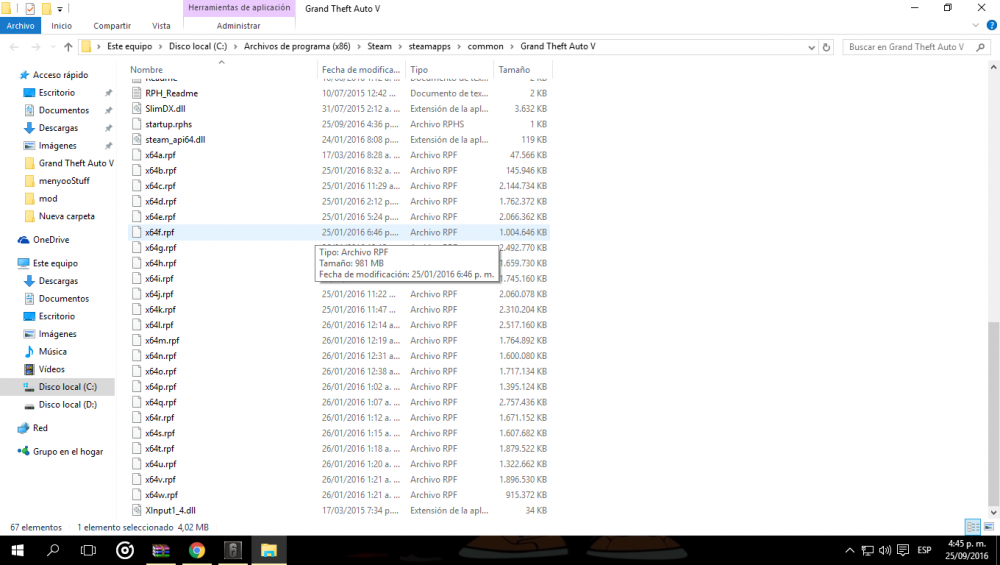Image resolution: width=1000 pixels, height=565 pixels.
Task: Open taskbar search magnifier
Action: click(x=53, y=550)
